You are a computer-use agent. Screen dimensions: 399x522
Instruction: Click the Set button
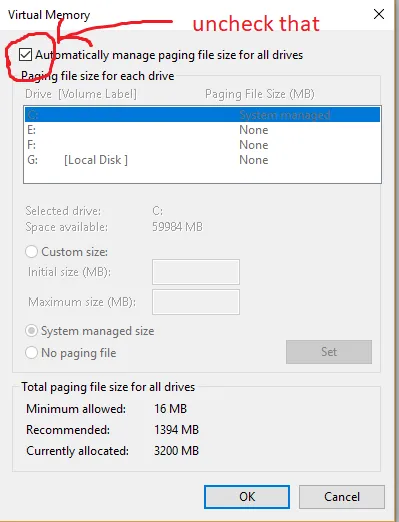point(329,352)
